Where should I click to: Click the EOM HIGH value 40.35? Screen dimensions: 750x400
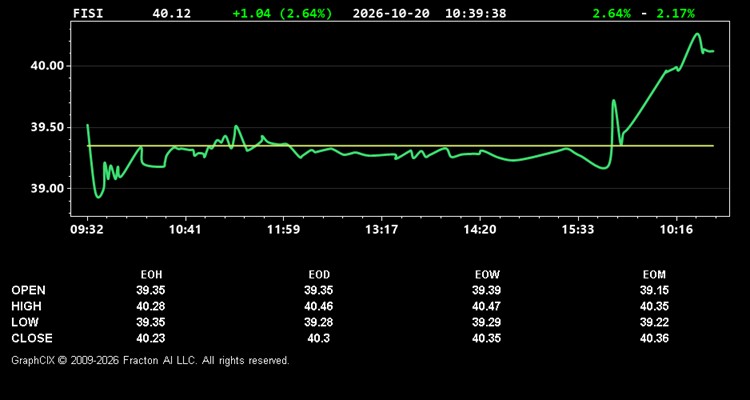click(x=654, y=306)
